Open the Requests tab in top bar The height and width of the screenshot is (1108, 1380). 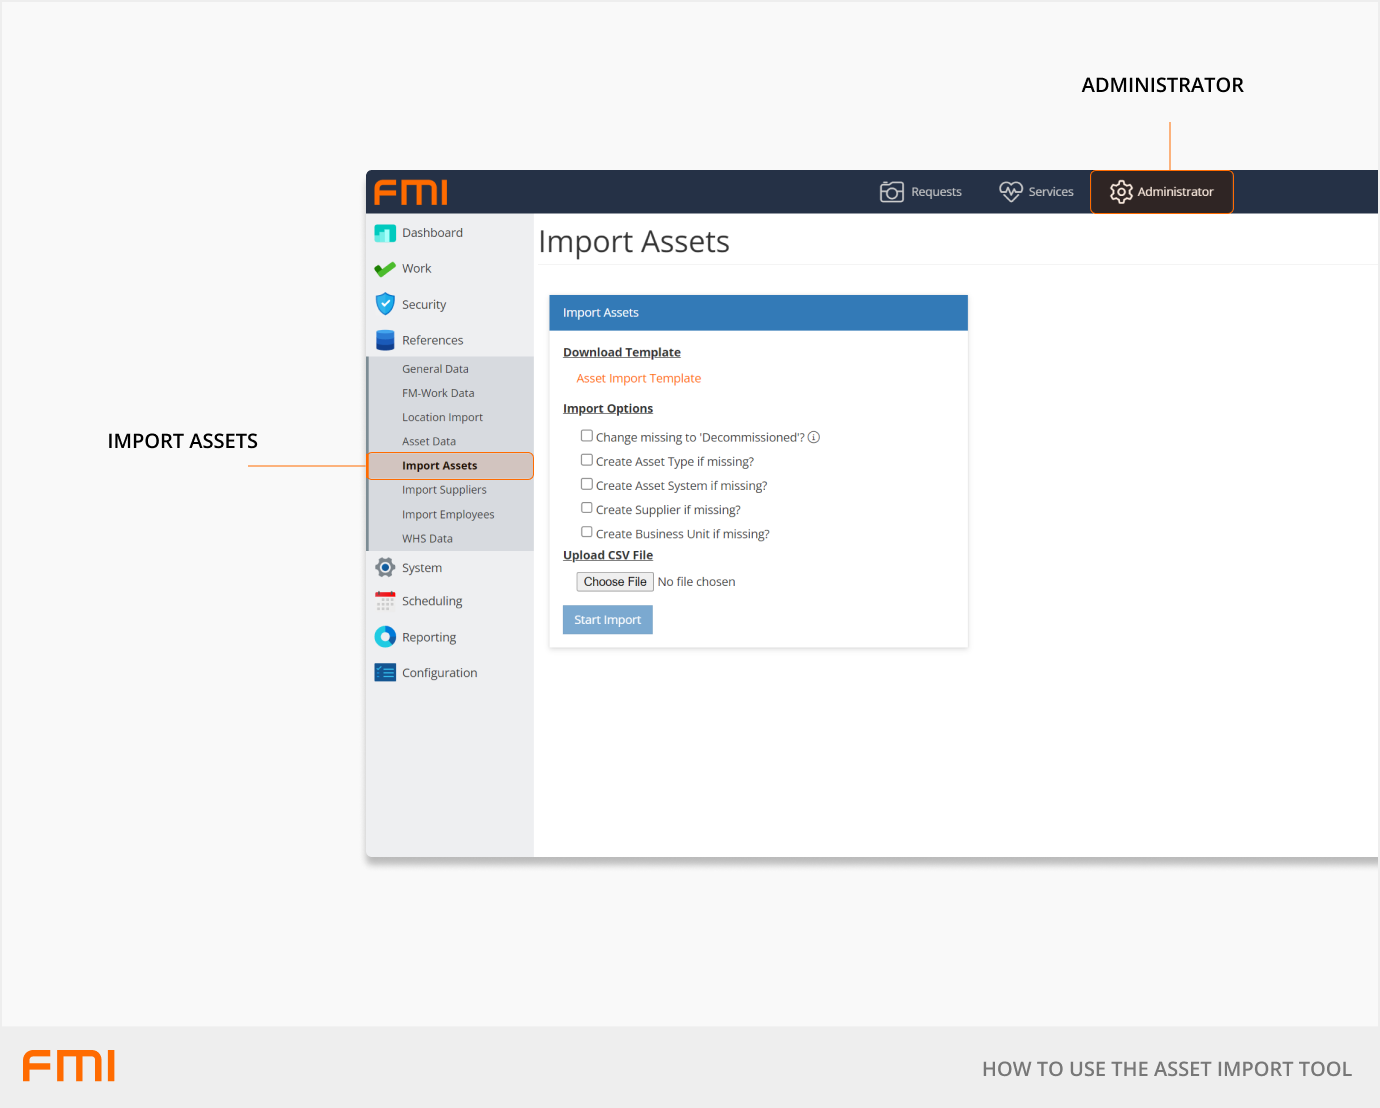coord(921,192)
